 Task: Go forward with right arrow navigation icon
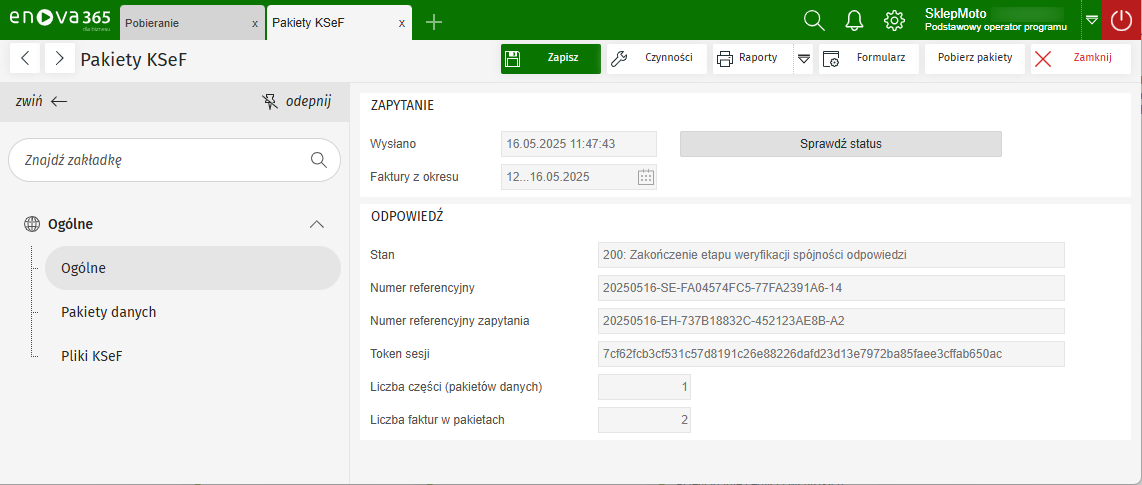60,59
